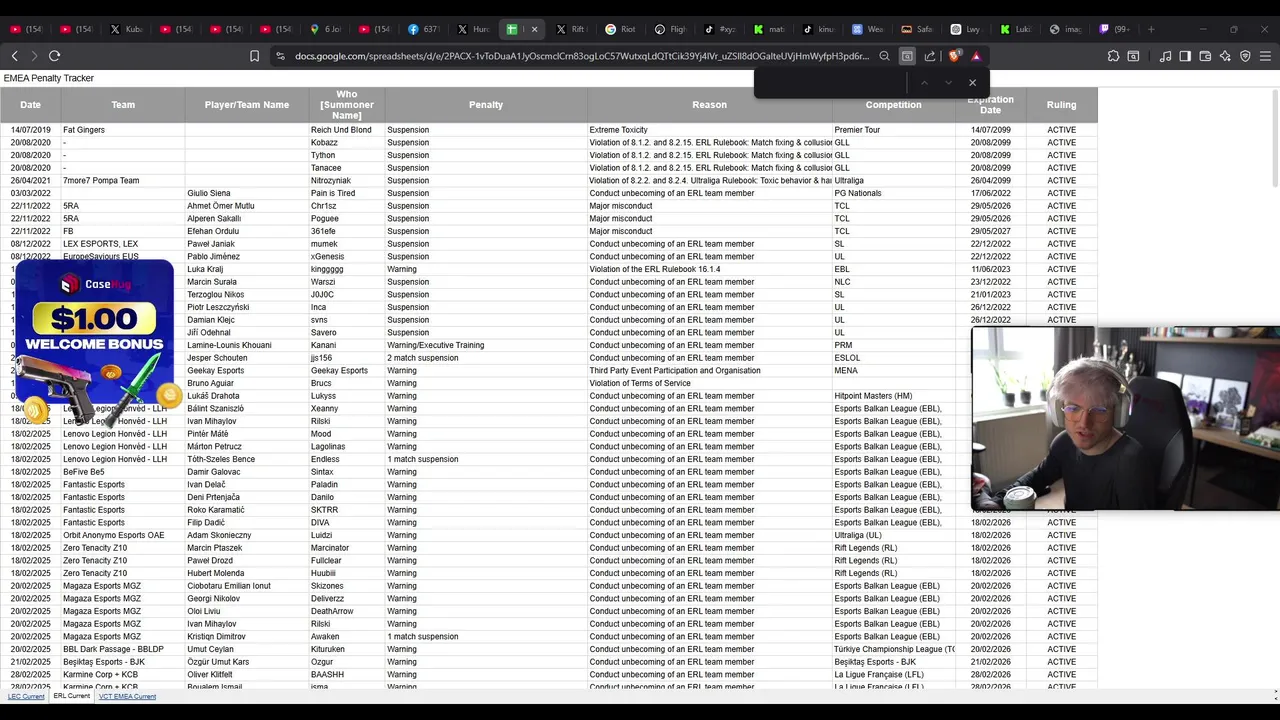This screenshot has width=1280, height=720.
Task: Click the 'Penalty' column header
Action: [486, 105]
